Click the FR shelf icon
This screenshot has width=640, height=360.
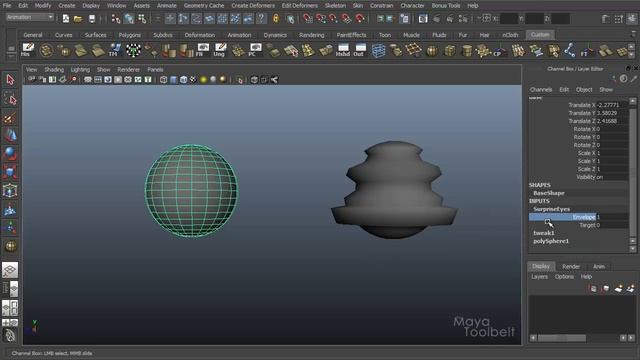point(202,50)
